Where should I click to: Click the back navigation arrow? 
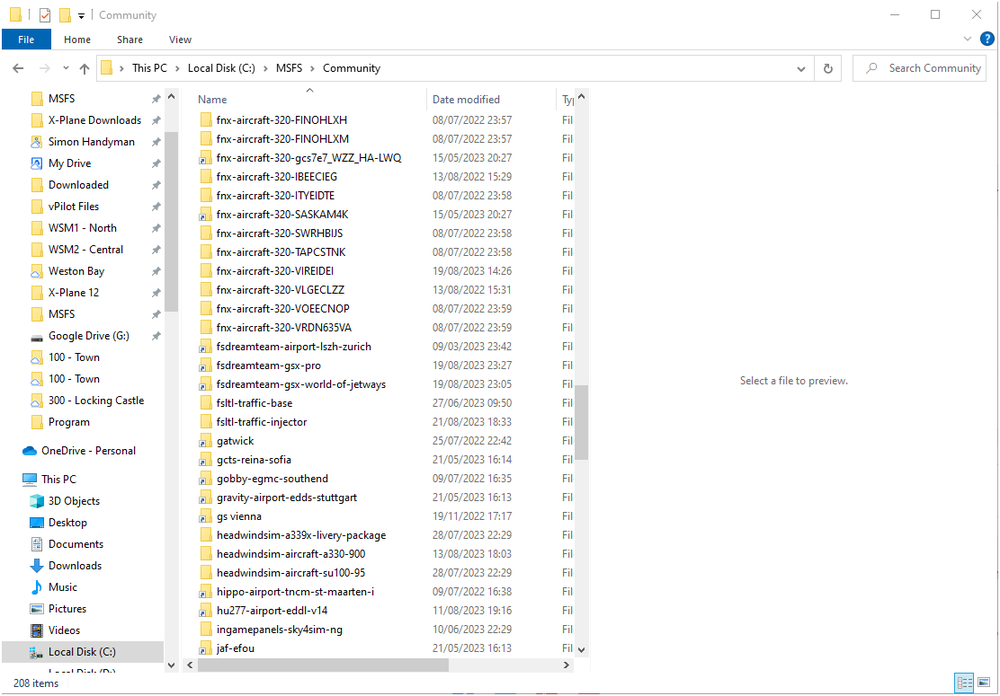[x=17, y=68]
